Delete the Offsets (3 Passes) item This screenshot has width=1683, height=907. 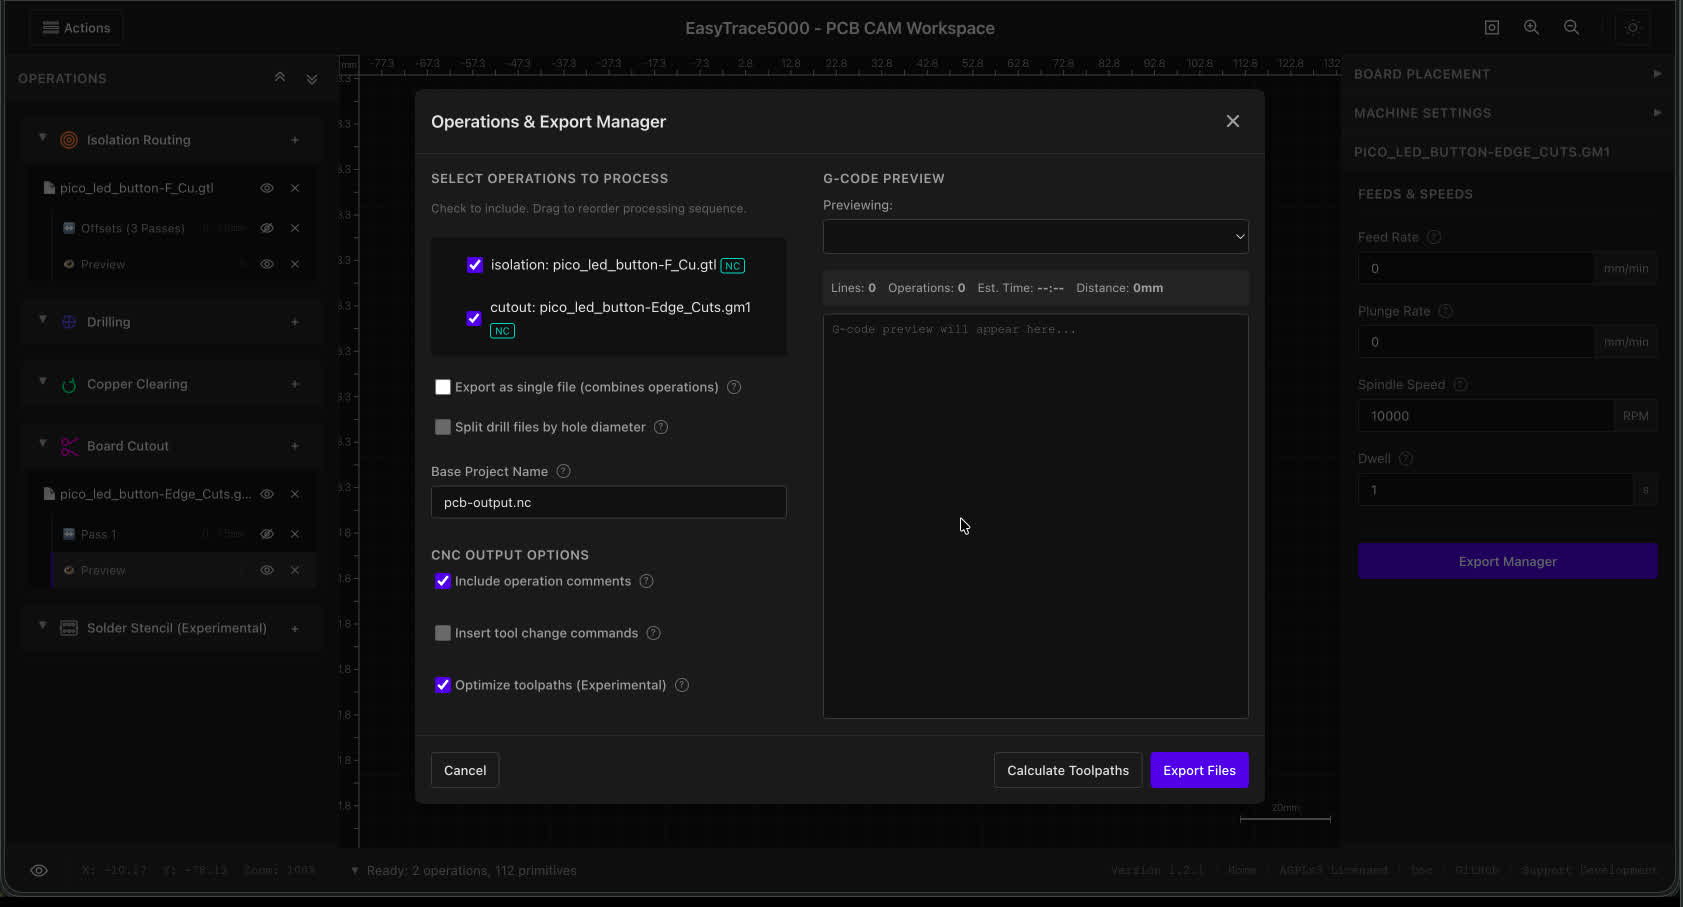(x=295, y=228)
